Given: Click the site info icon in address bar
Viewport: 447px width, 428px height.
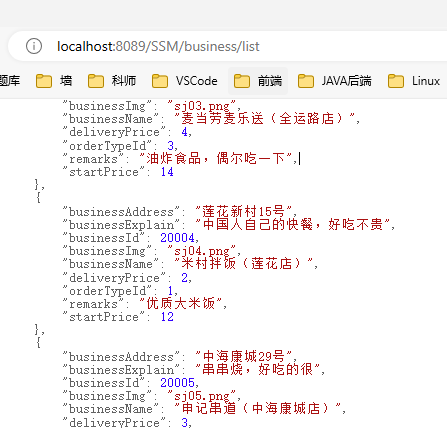Looking at the screenshot, I should tap(34, 46).
